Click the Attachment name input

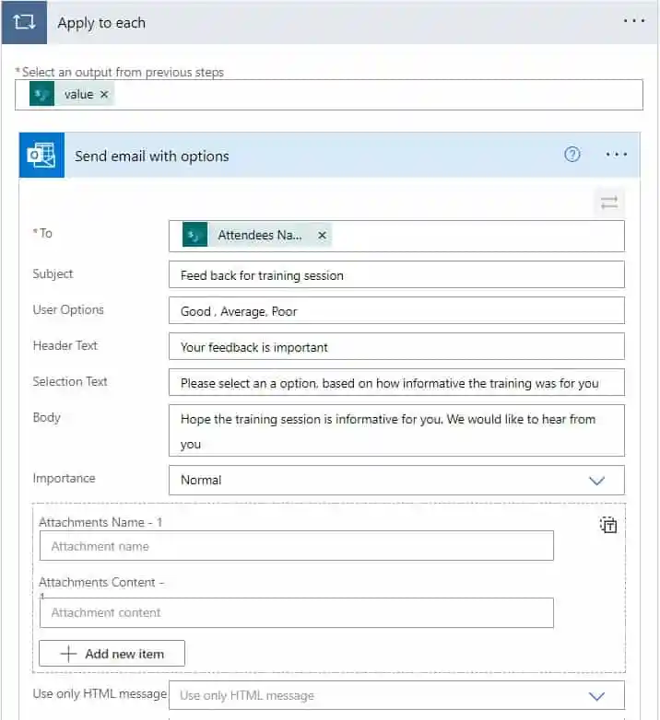(x=296, y=546)
